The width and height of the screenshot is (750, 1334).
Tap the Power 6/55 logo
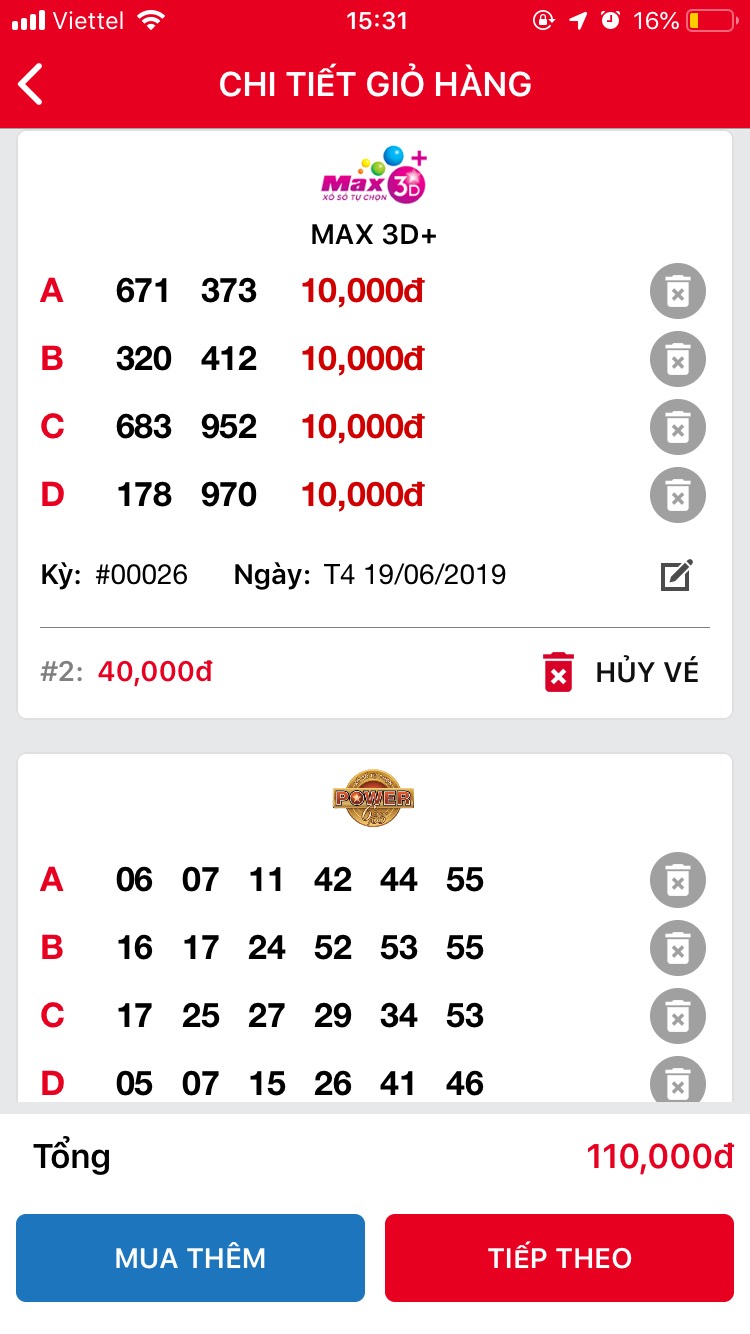374,798
